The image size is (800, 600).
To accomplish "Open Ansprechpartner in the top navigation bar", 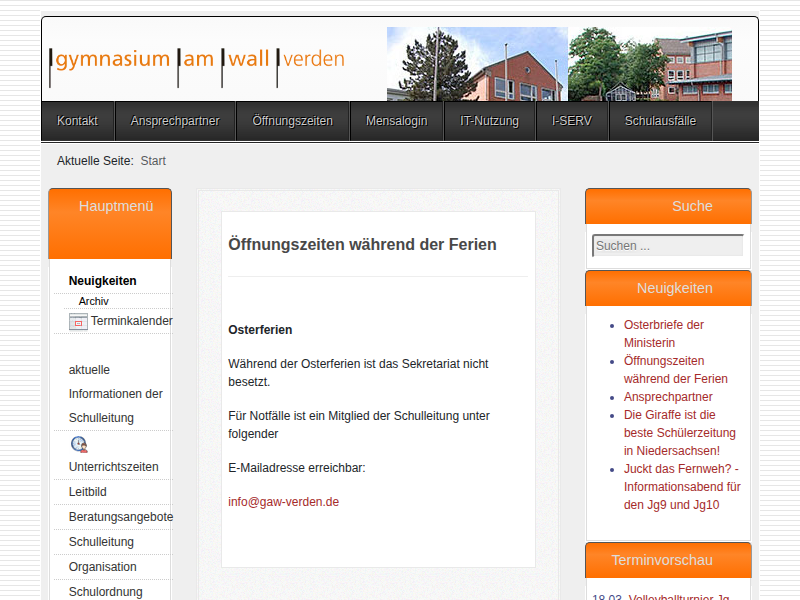I will click(175, 121).
